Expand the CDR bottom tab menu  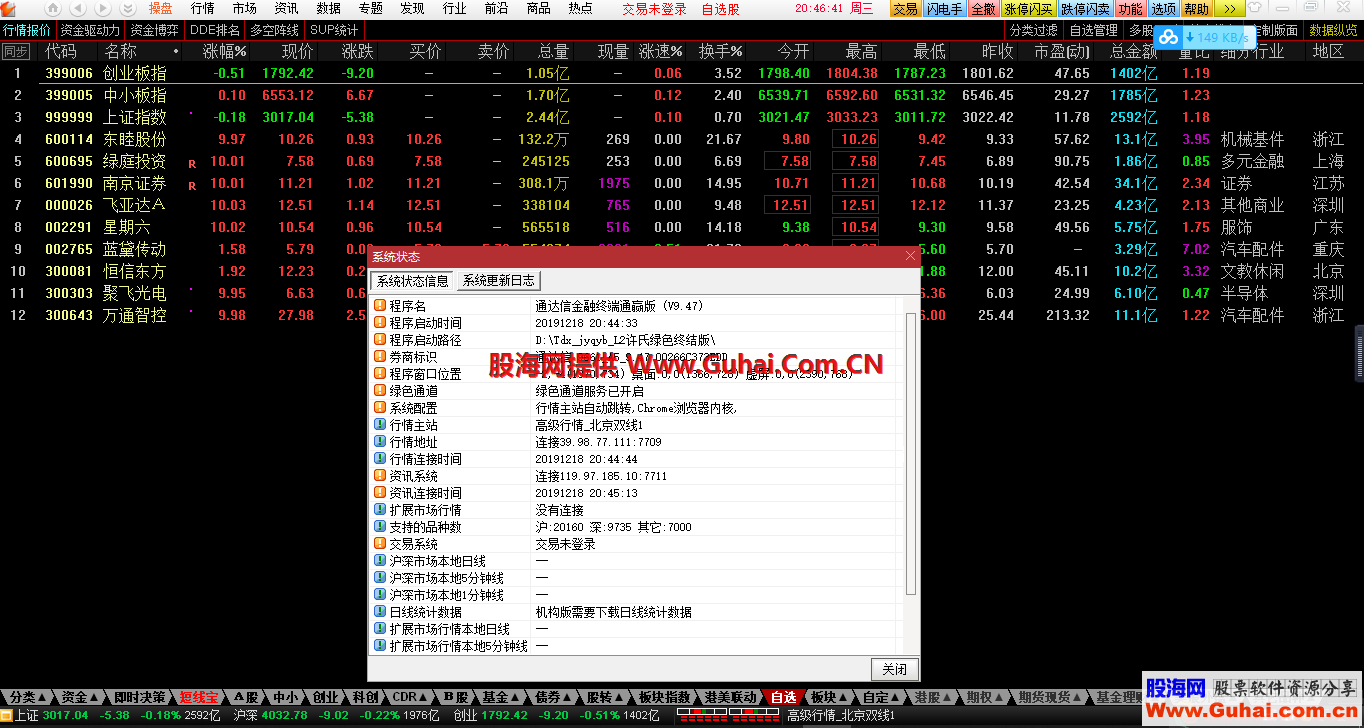(x=410, y=697)
